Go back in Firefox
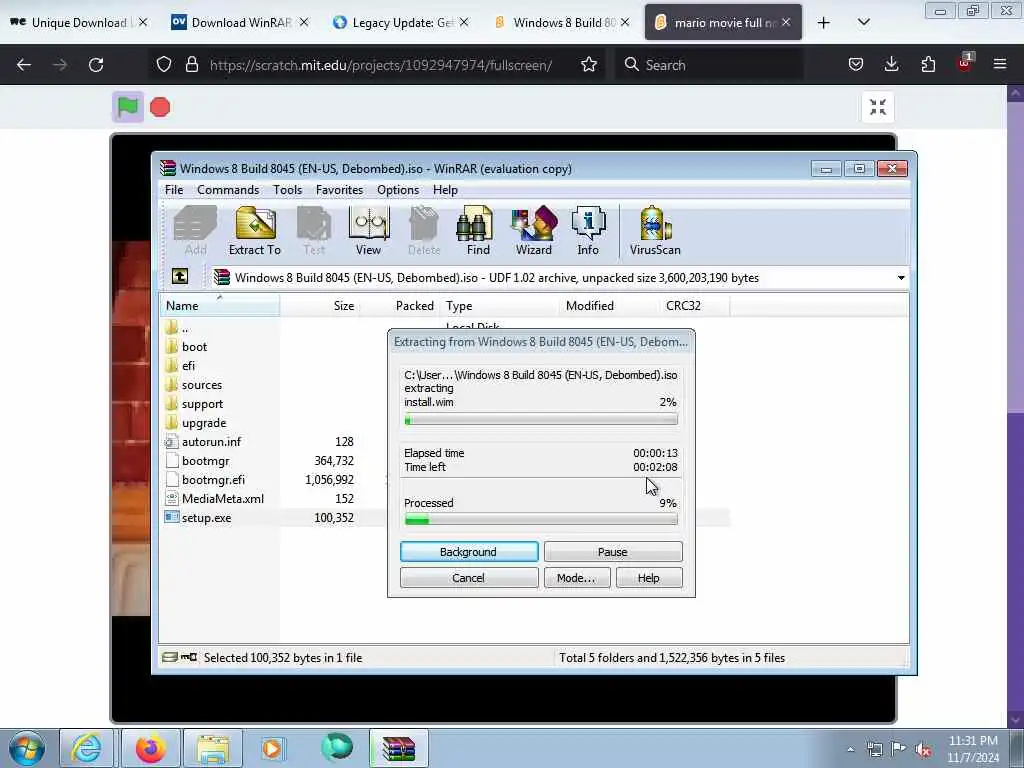 pyautogui.click(x=24, y=65)
